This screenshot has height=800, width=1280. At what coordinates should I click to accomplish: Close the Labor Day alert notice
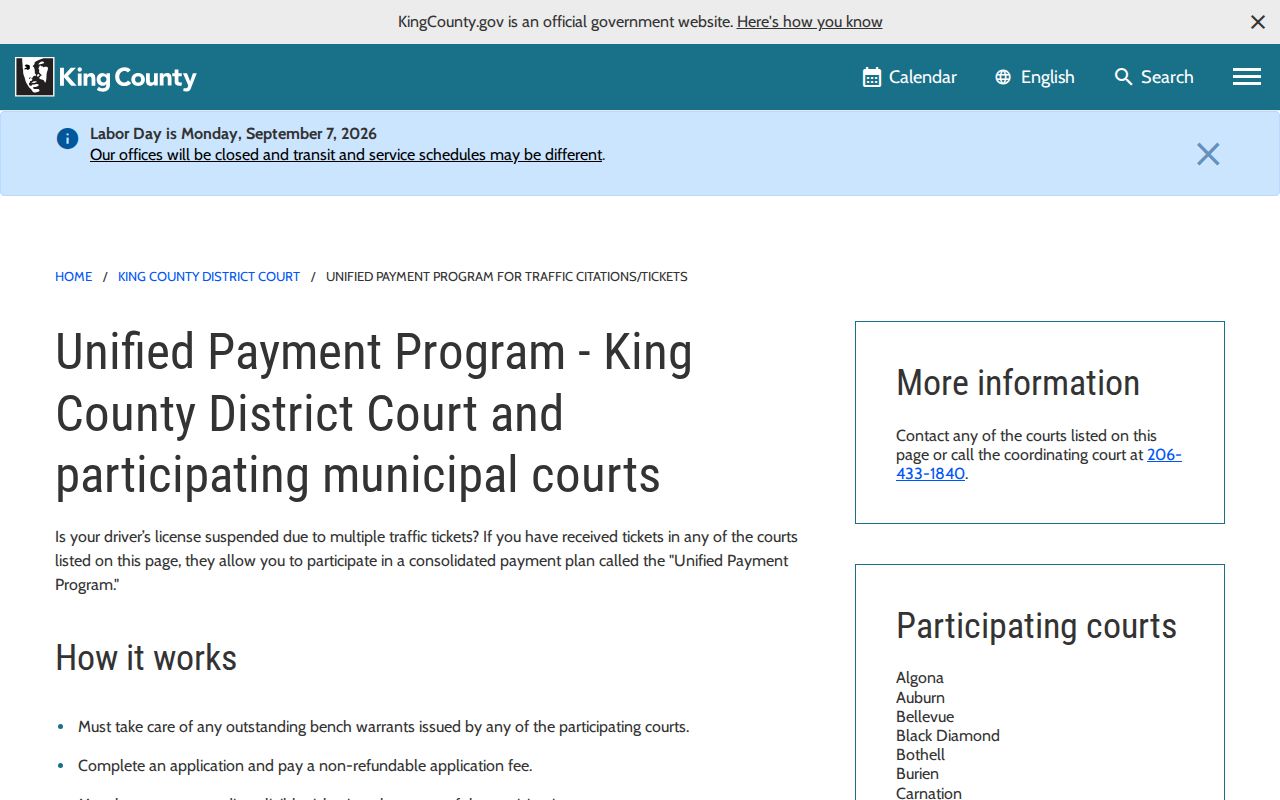(x=1208, y=154)
